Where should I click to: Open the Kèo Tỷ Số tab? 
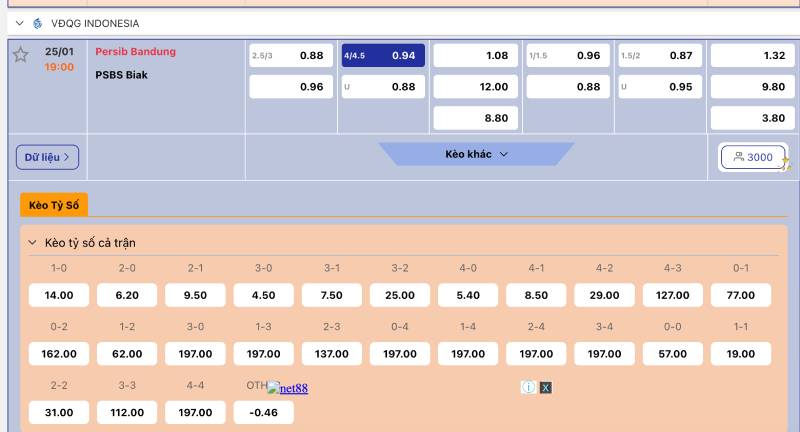pyautogui.click(x=54, y=205)
